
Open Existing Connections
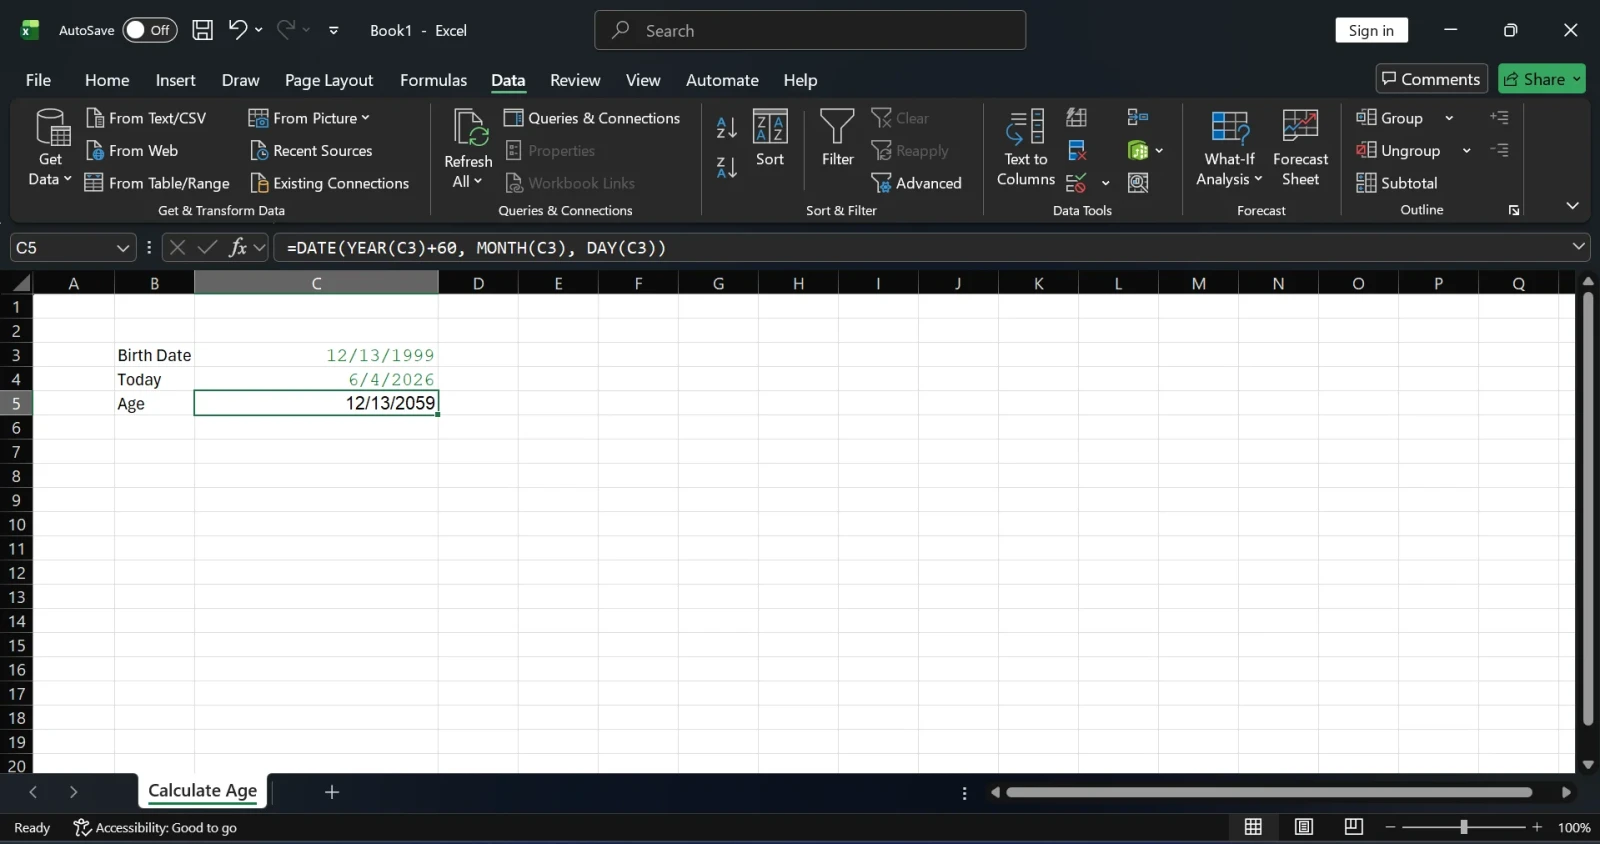coord(329,183)
